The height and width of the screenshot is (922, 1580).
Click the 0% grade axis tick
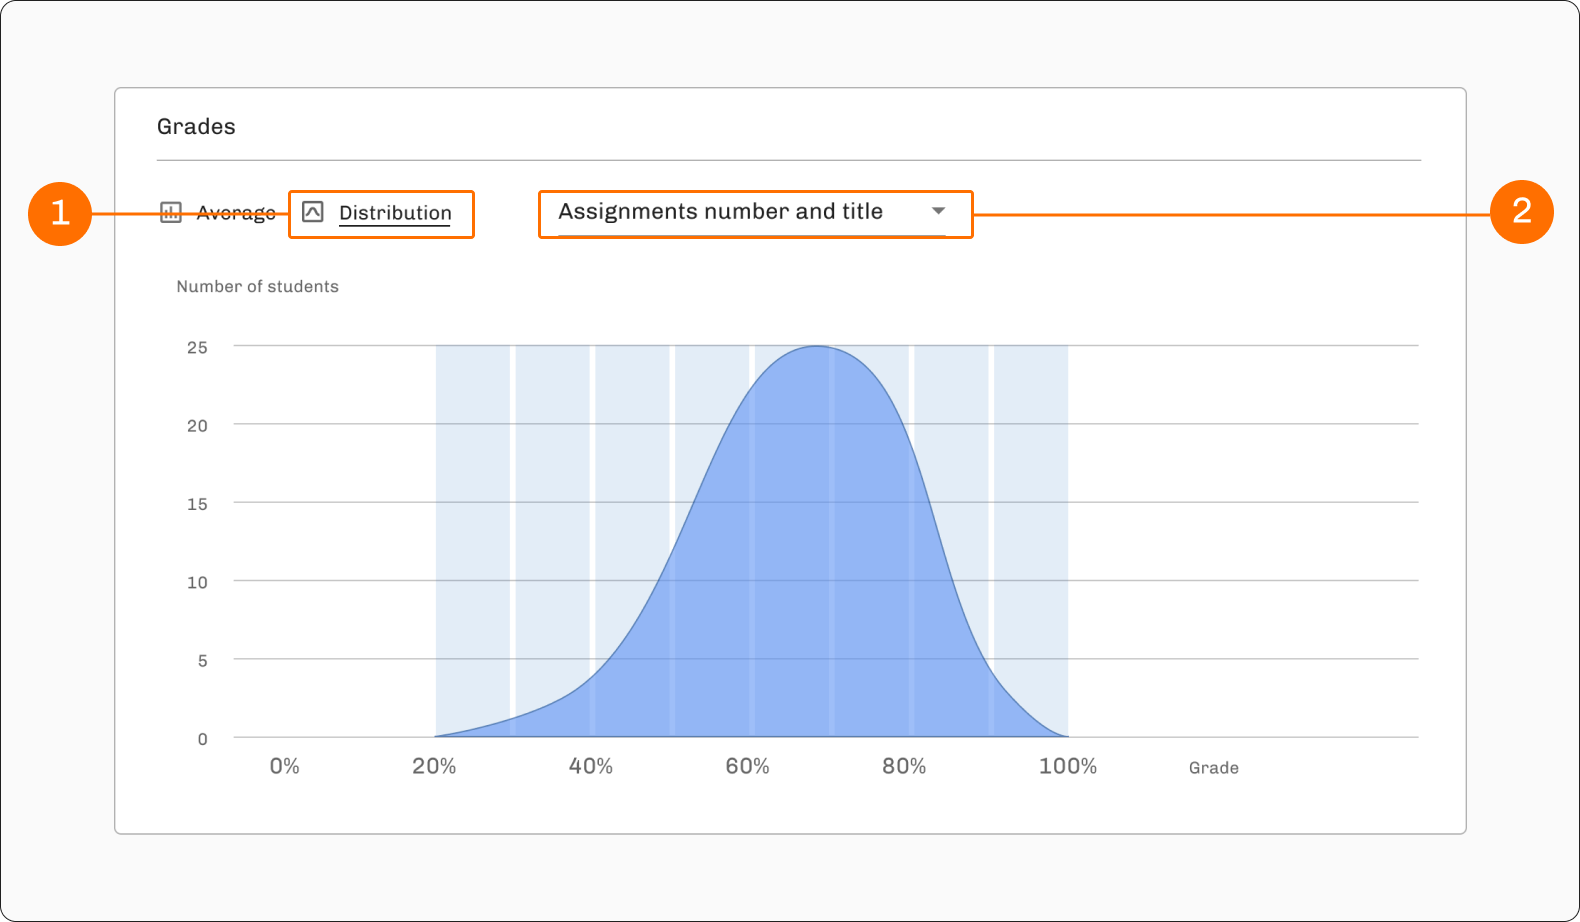tap(284, 766)
